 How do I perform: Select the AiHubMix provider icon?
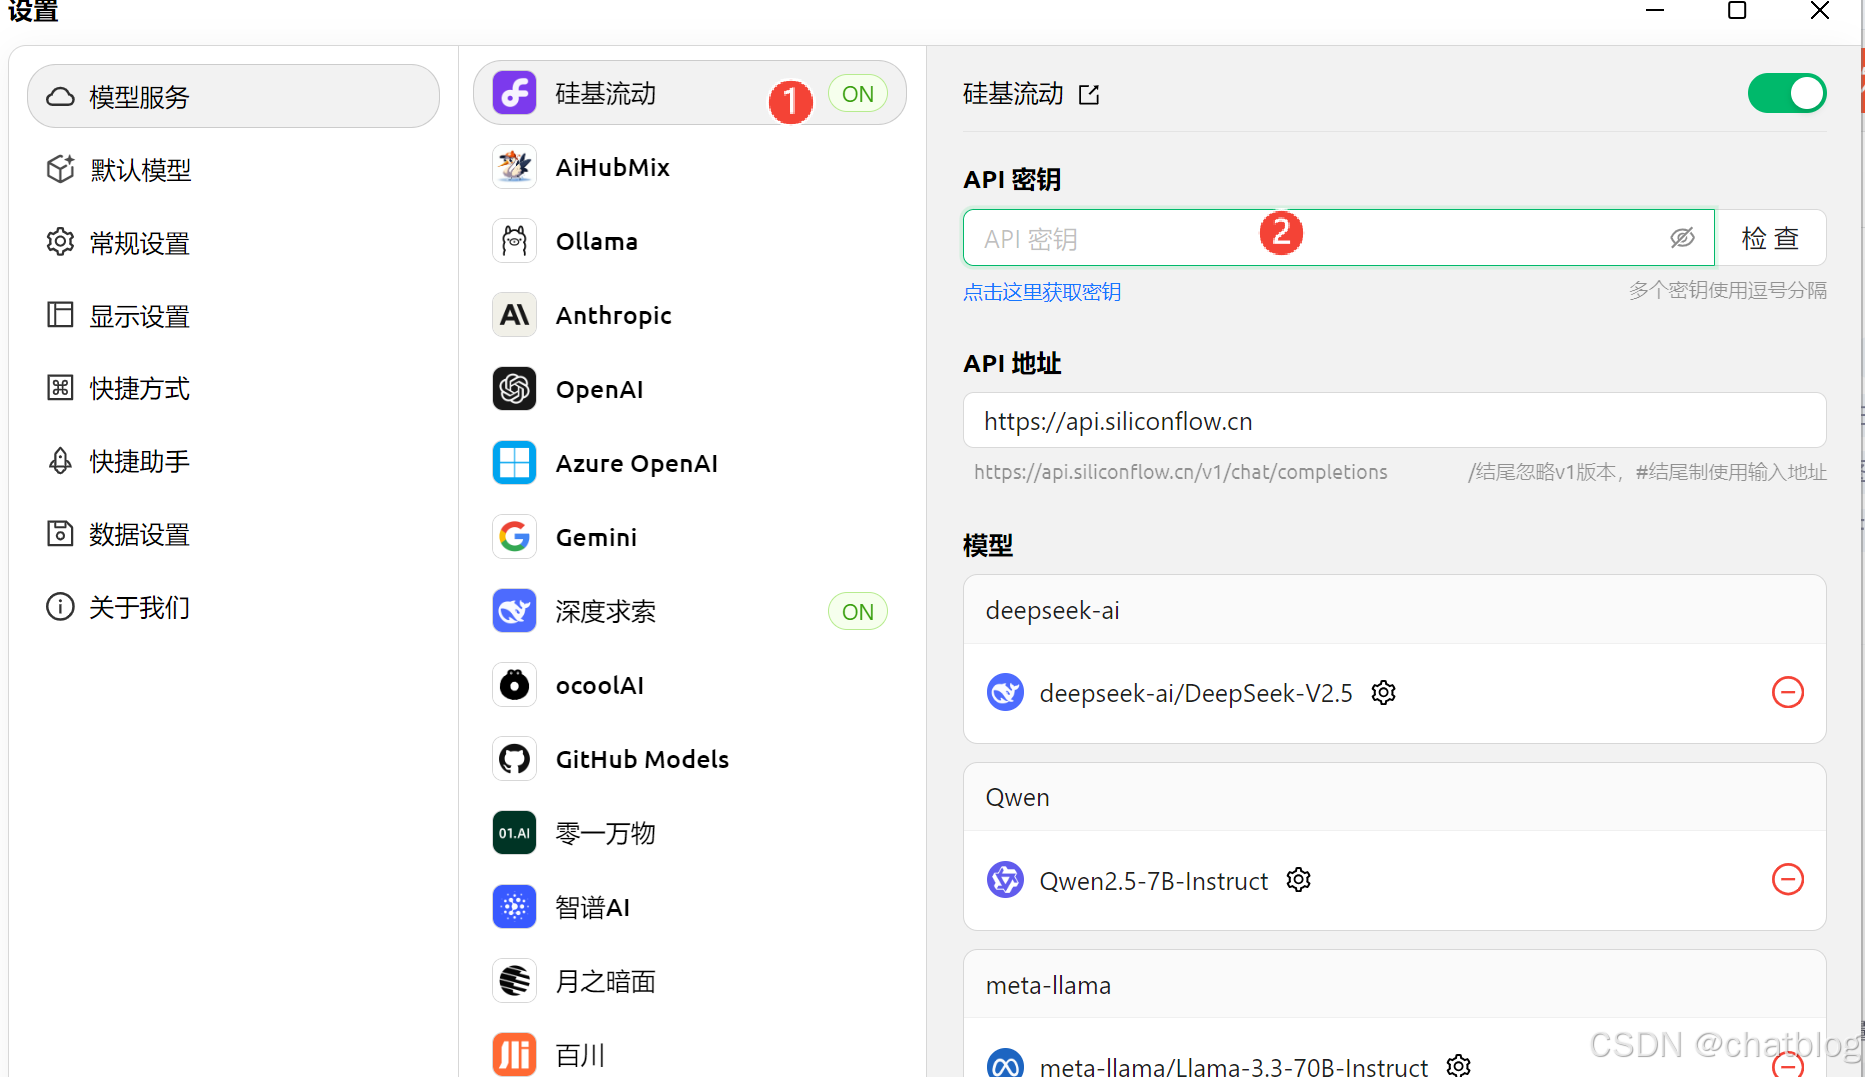coord(514,167)
